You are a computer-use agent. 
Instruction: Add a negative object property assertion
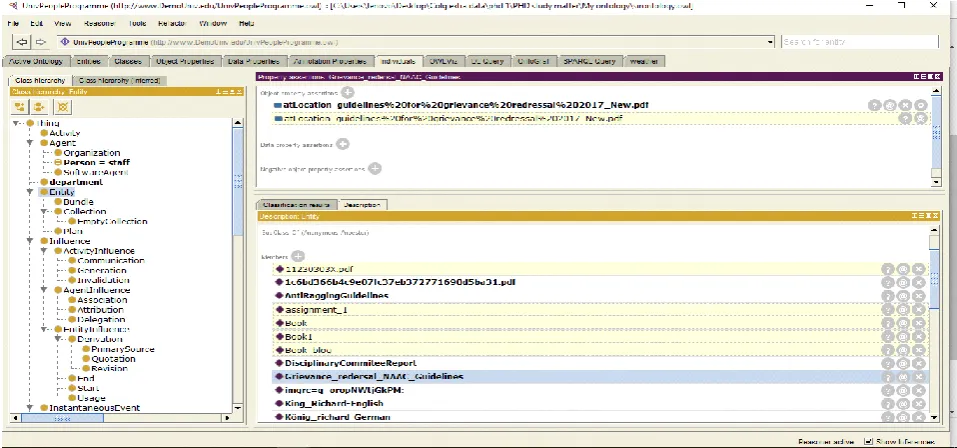375,168
